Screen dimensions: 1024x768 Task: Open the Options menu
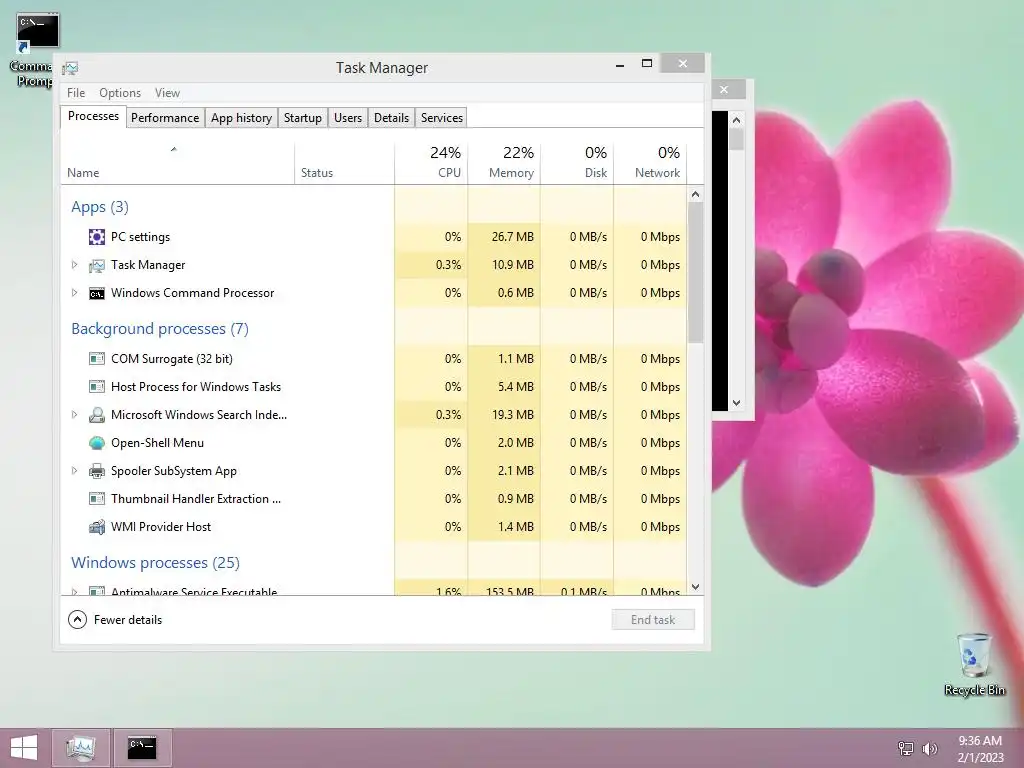[x=120, y=93]
